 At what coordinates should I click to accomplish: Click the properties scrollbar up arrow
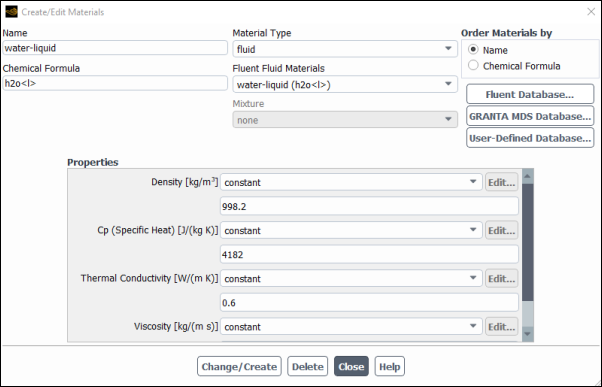[528, 176]
